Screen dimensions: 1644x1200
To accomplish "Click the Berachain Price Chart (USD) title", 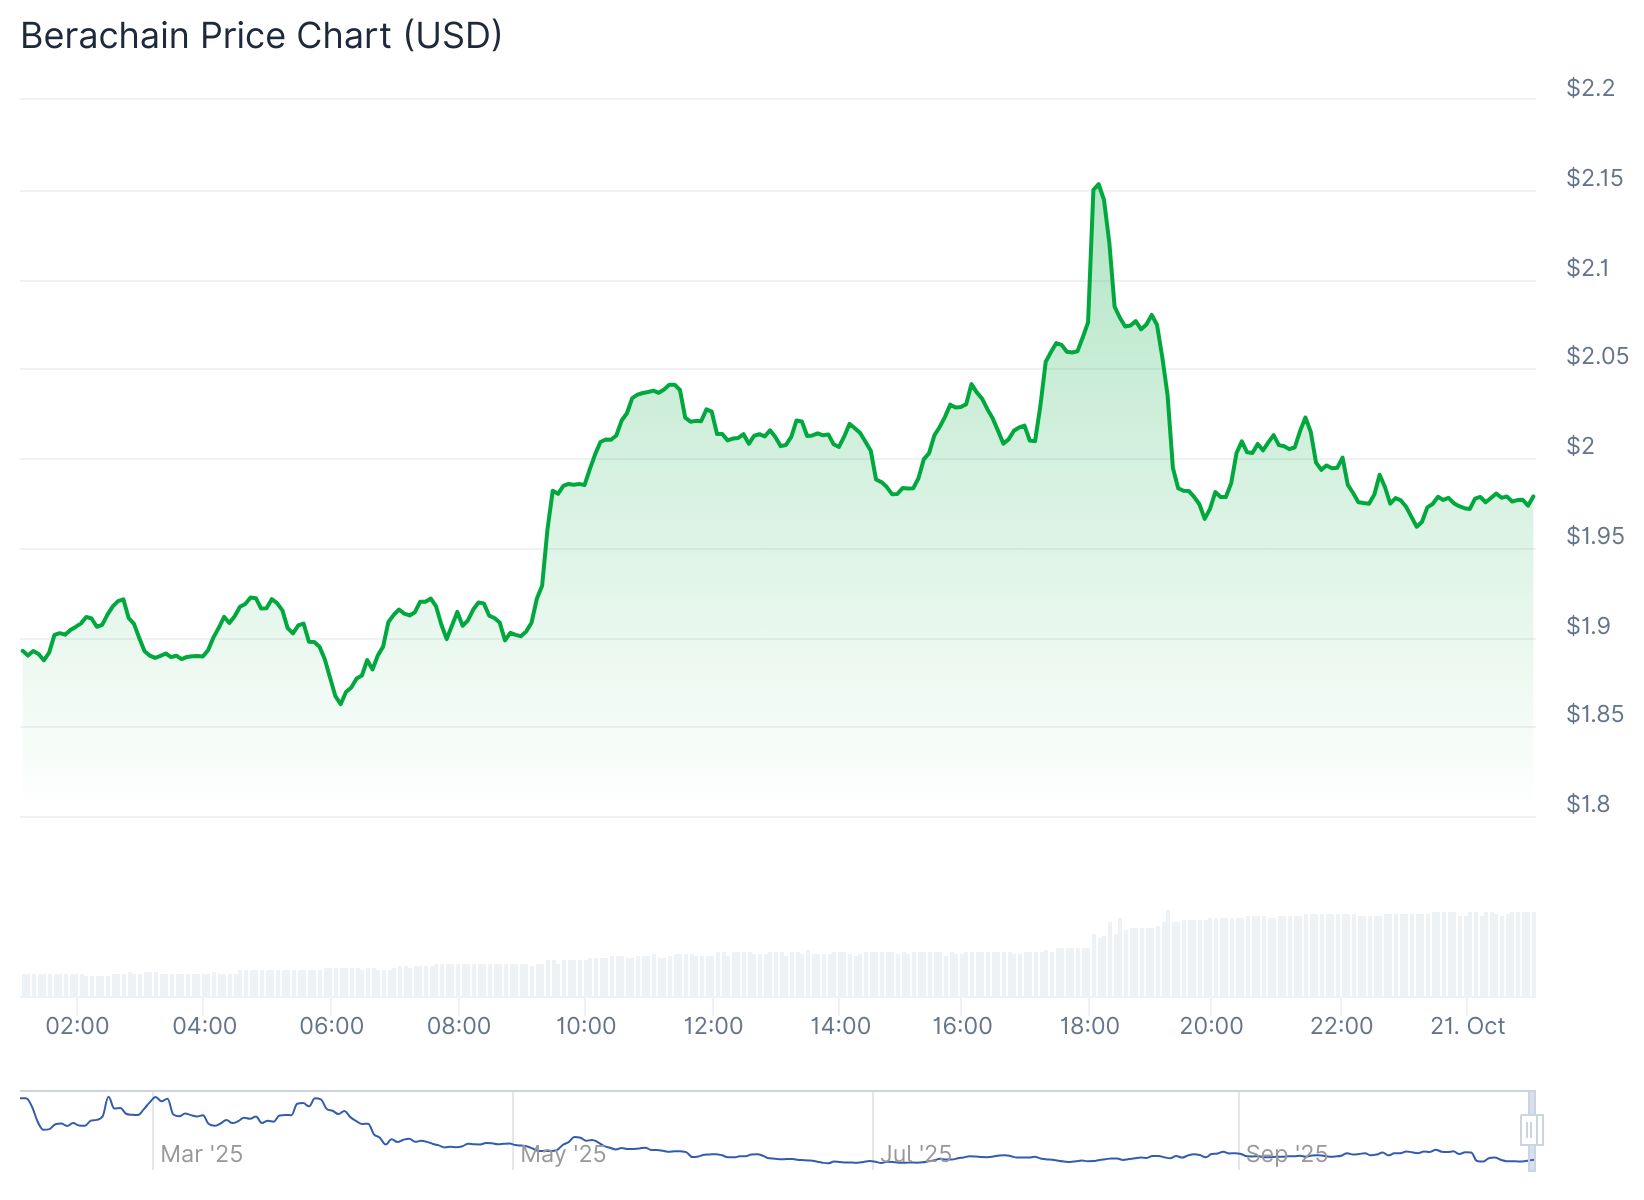I will point(261,36).
